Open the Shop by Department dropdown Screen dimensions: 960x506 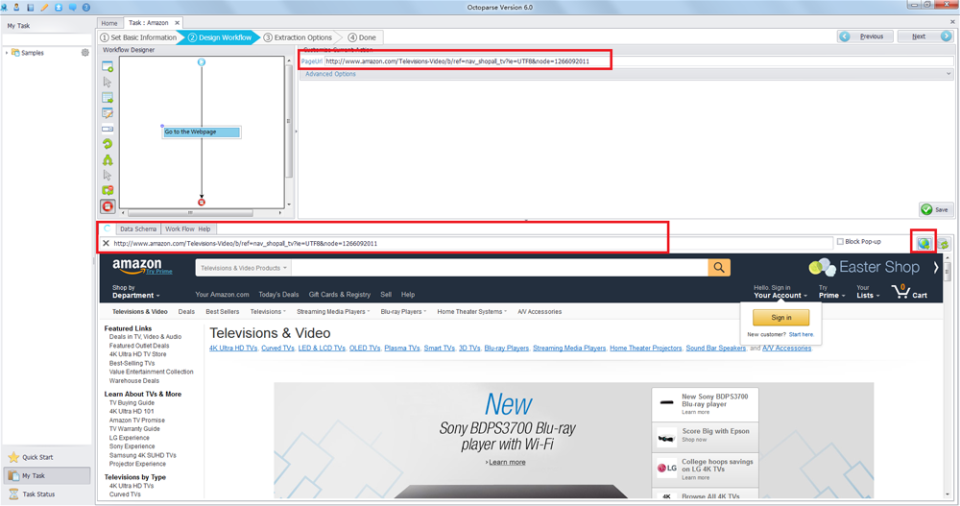point(136,292)
